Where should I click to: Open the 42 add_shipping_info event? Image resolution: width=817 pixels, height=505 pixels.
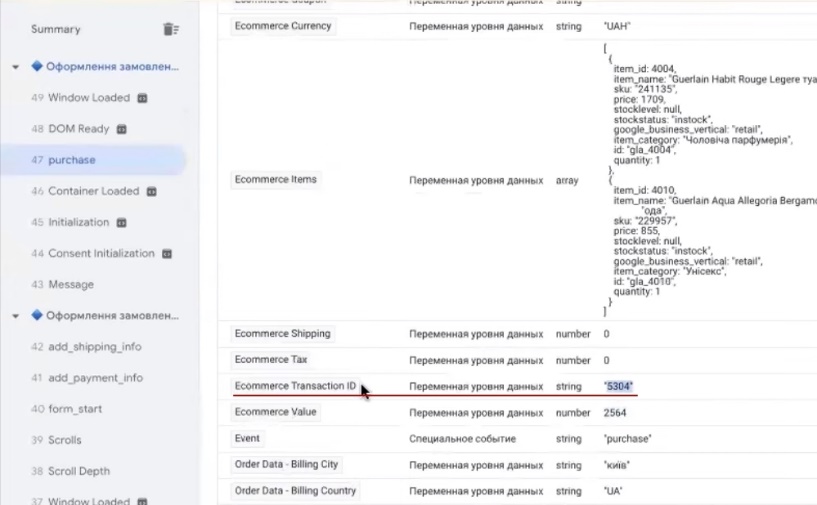click(x=86, y=347)
